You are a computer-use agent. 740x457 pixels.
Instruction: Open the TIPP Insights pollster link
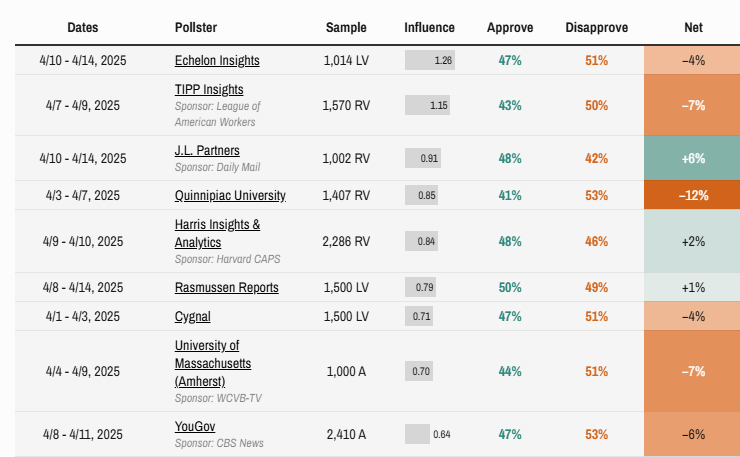209,90
